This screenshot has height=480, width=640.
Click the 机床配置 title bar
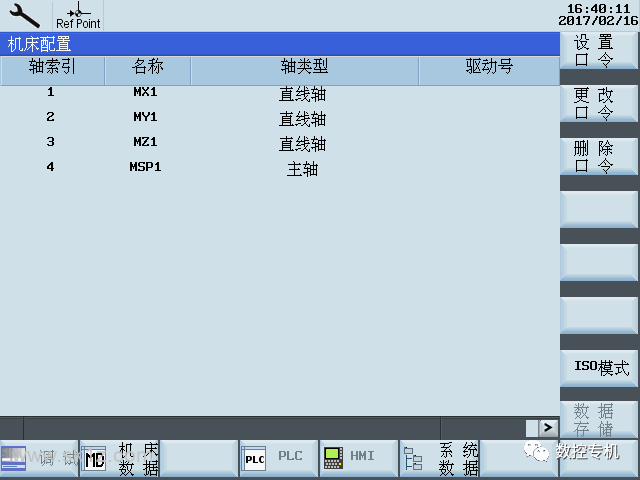(x=280, y=44)
